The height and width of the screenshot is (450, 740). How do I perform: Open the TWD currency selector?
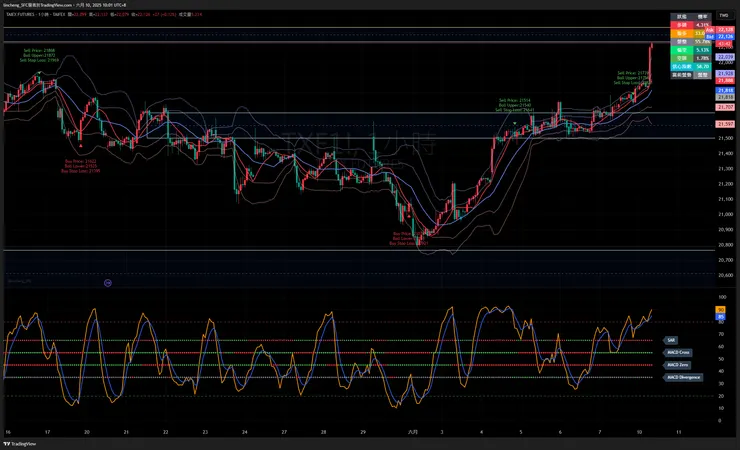[724, 16]
